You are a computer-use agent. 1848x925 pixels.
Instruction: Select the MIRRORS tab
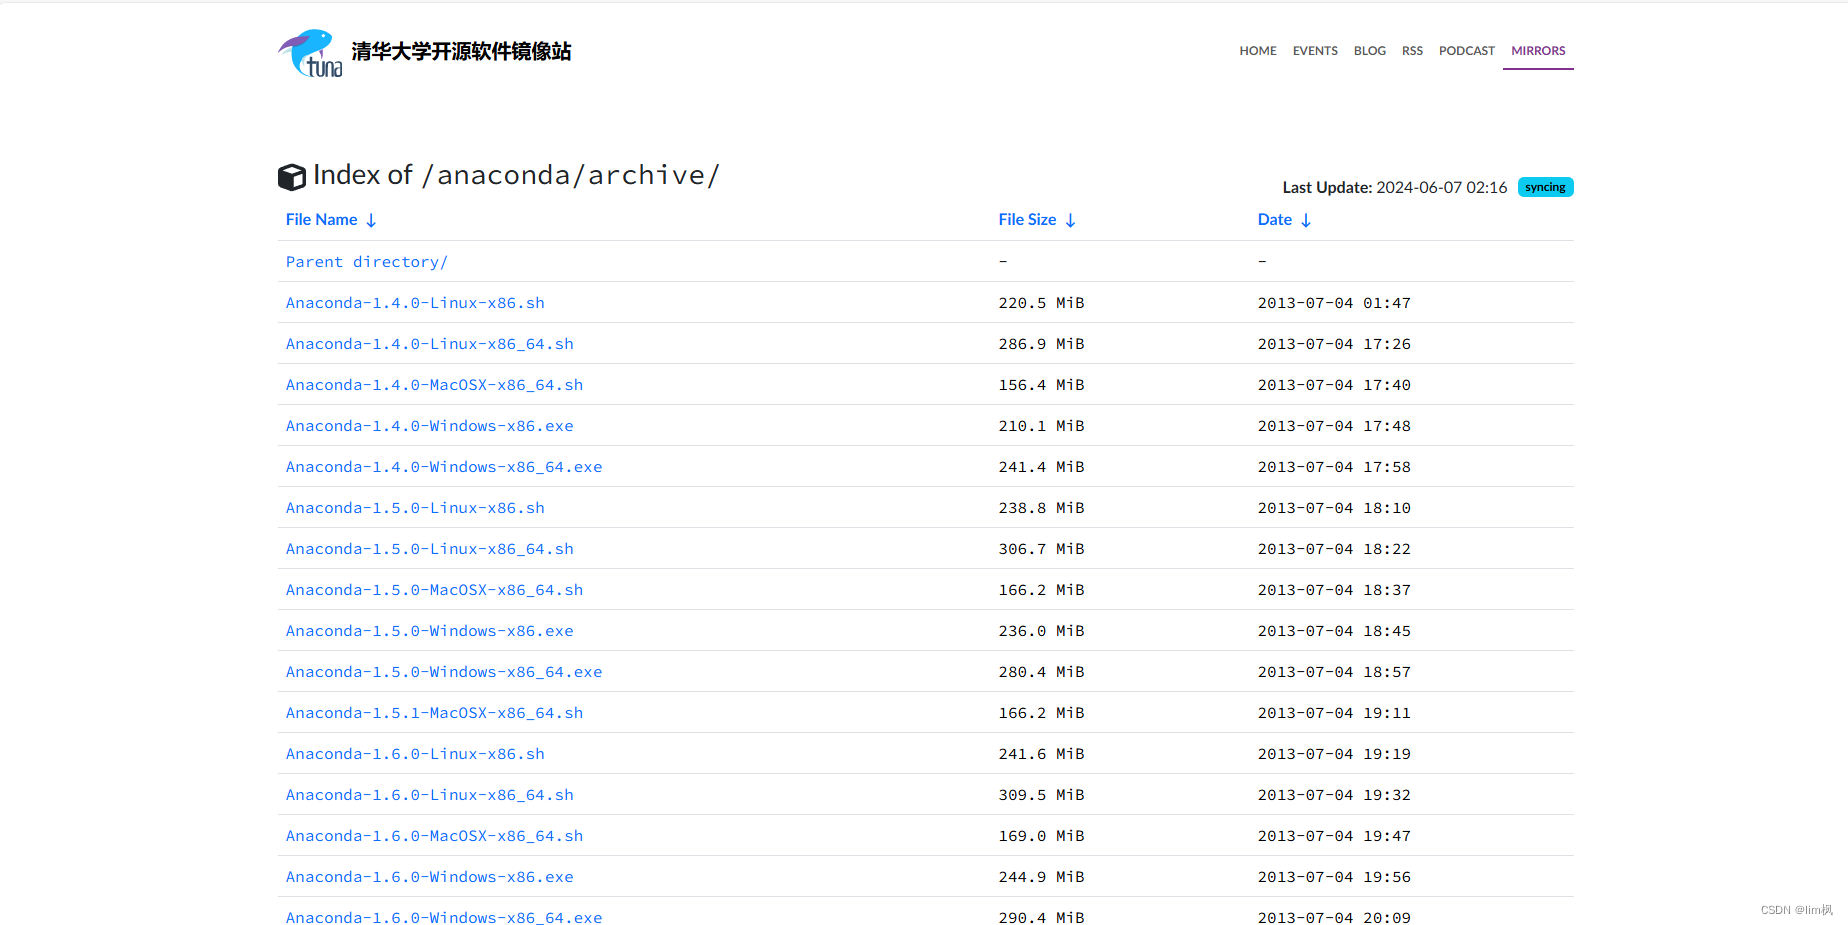(1538, 51)
